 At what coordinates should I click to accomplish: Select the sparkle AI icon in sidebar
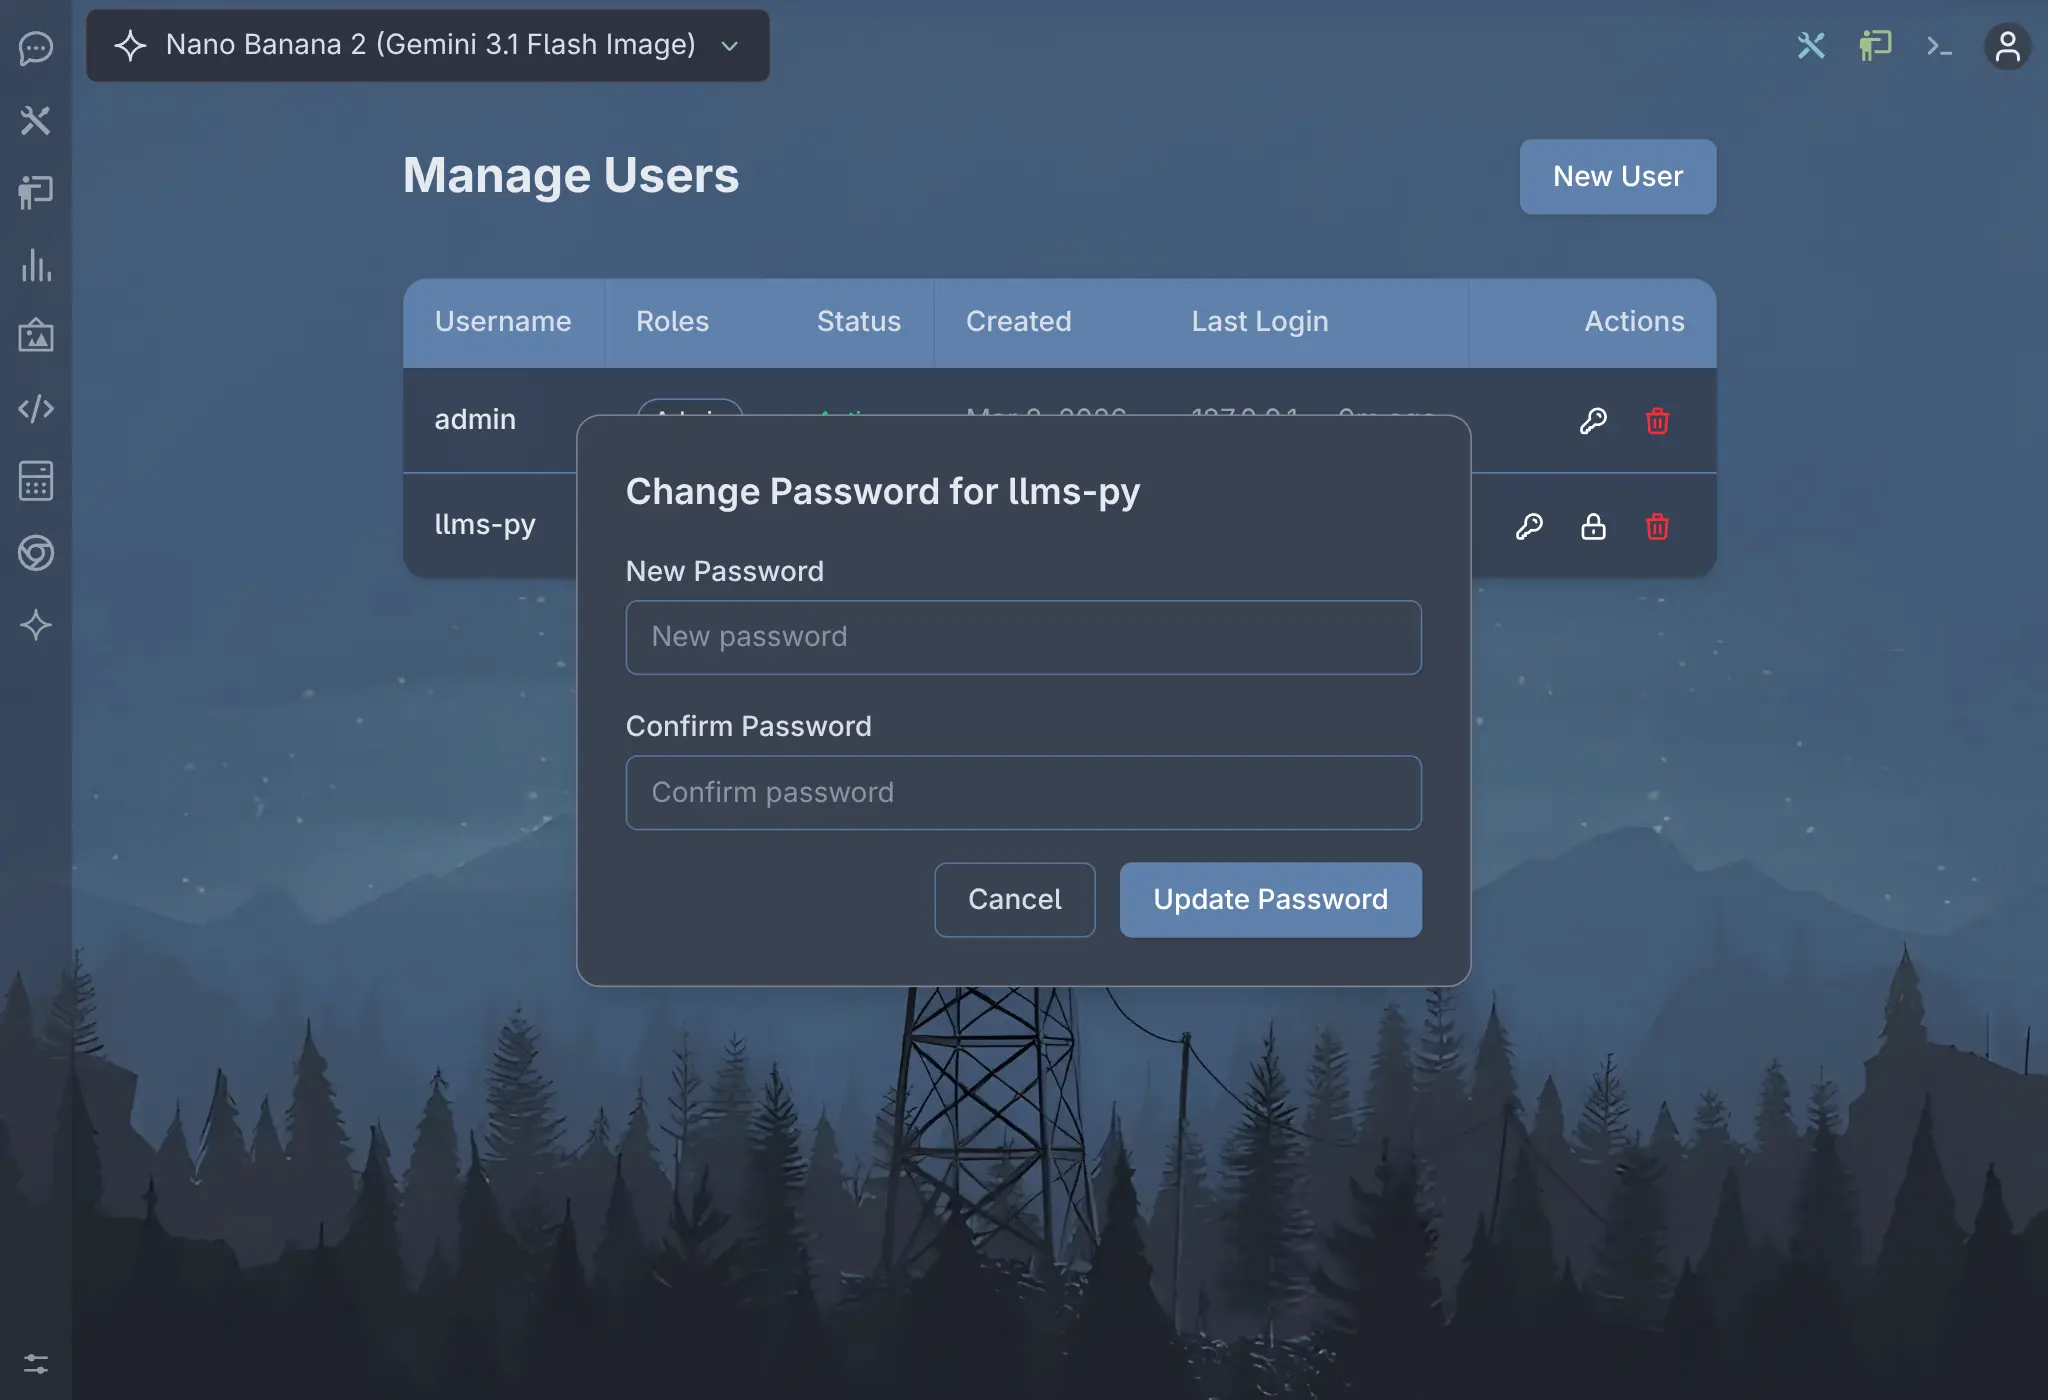[36, 626]
